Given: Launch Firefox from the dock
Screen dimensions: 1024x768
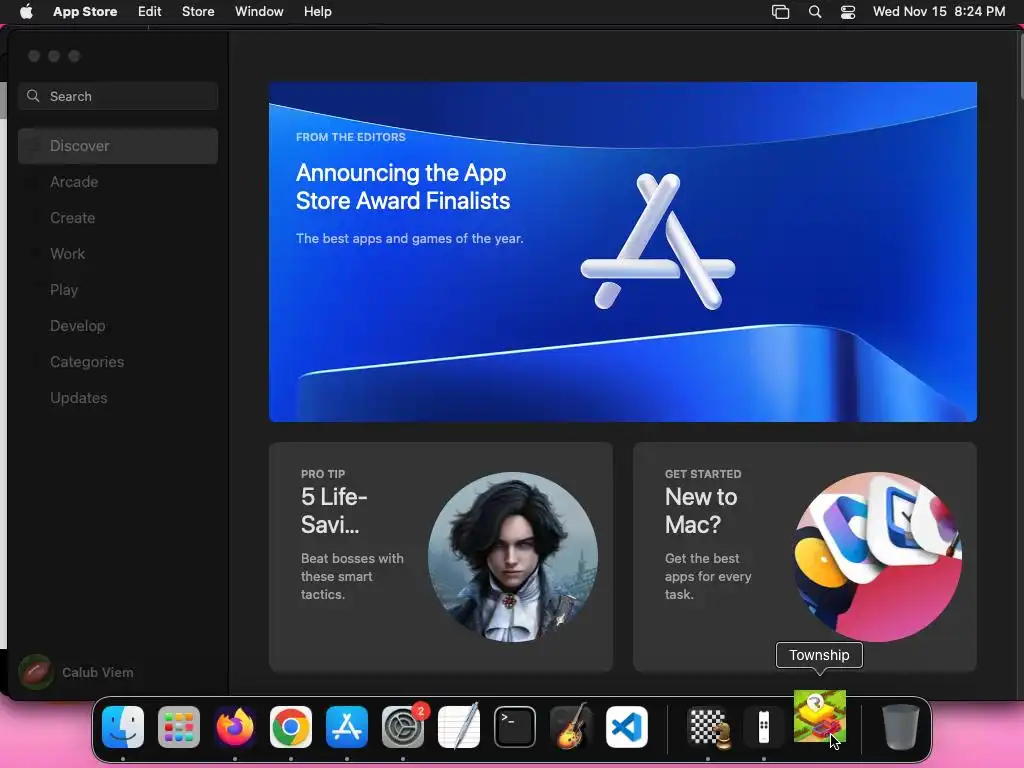Looking at the screenshot, I should click(x=235, y=727).
